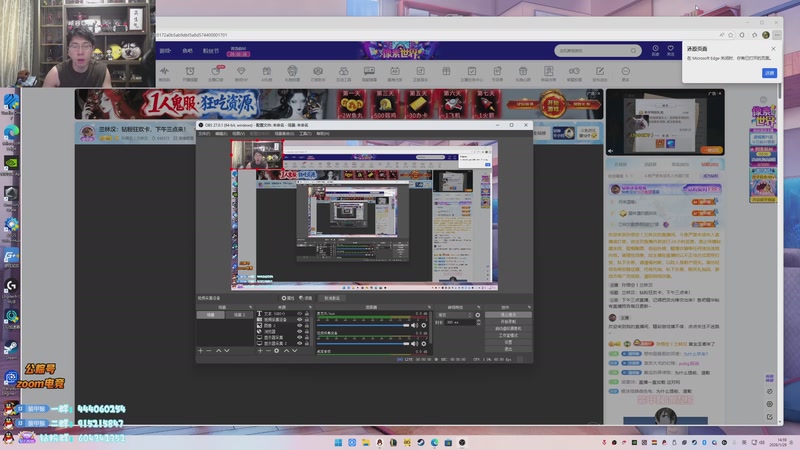Click the 开始录制 button in OBS controls
800x450 pixels.
[x=508, y=321]
